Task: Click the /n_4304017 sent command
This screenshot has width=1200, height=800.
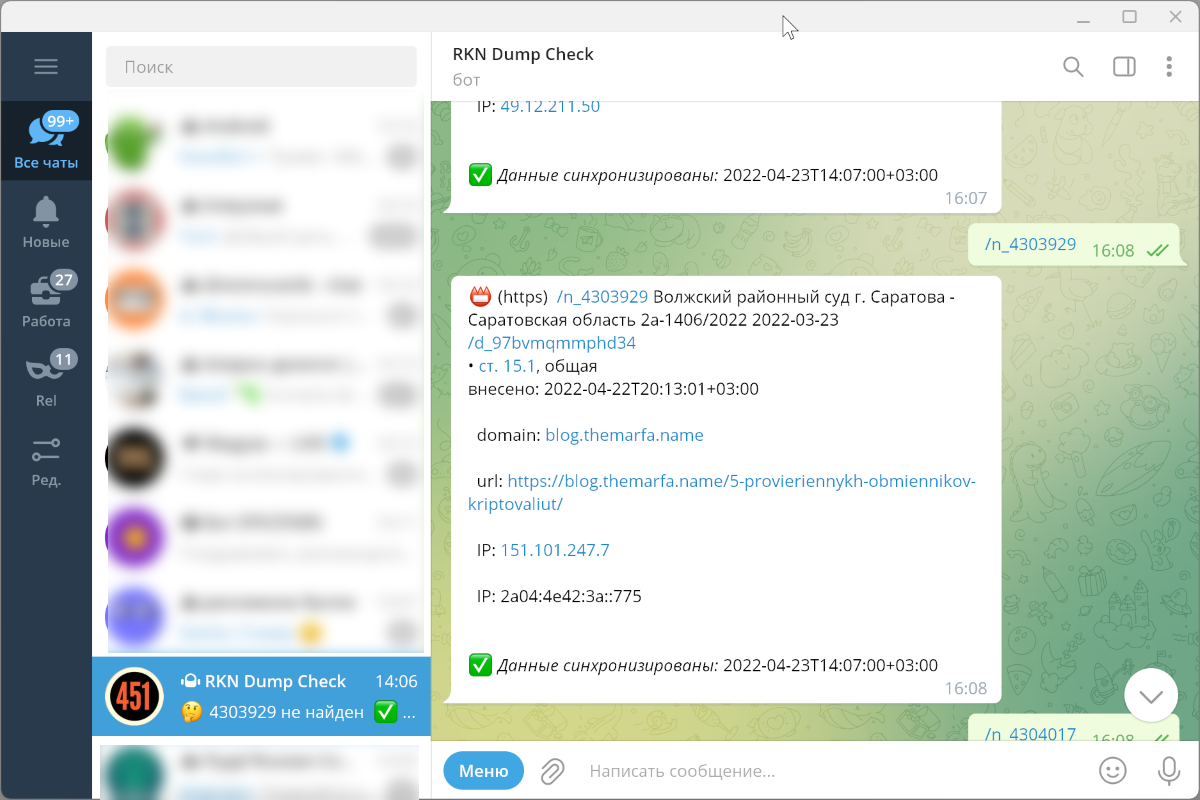Action: 1030,734
